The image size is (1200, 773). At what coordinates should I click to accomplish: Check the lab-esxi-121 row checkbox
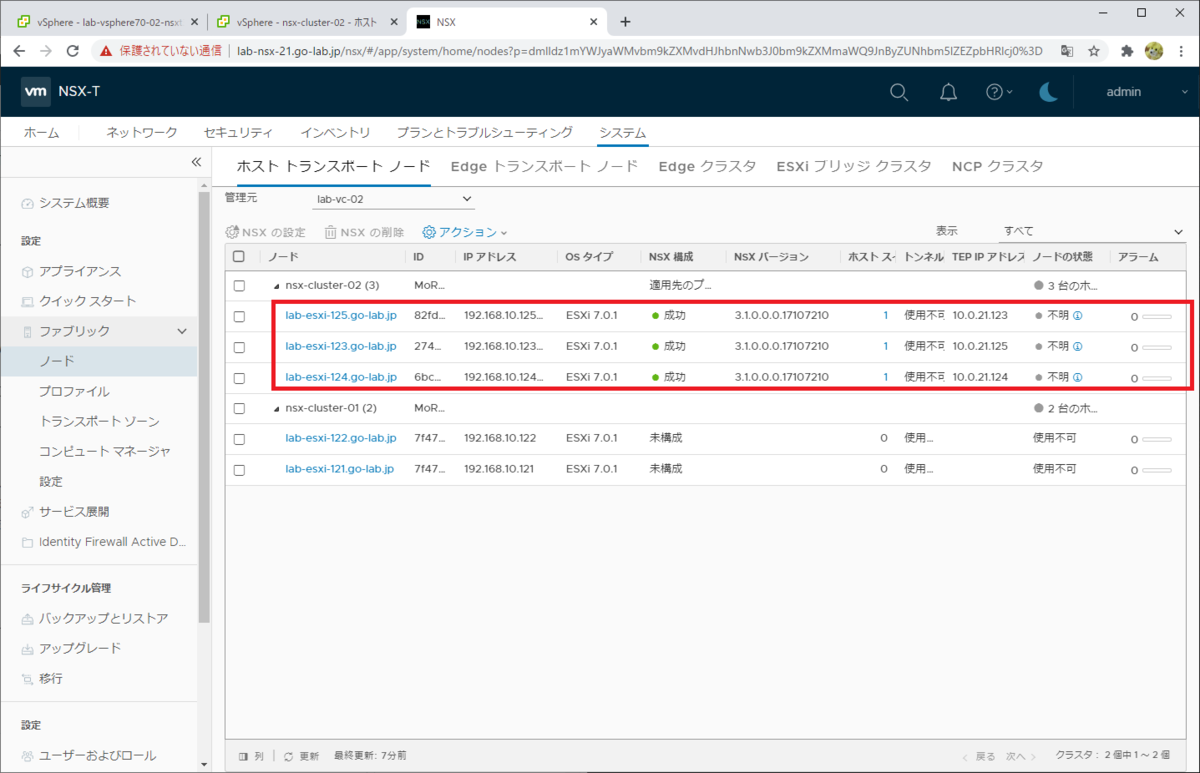click(x=239, y=469)
